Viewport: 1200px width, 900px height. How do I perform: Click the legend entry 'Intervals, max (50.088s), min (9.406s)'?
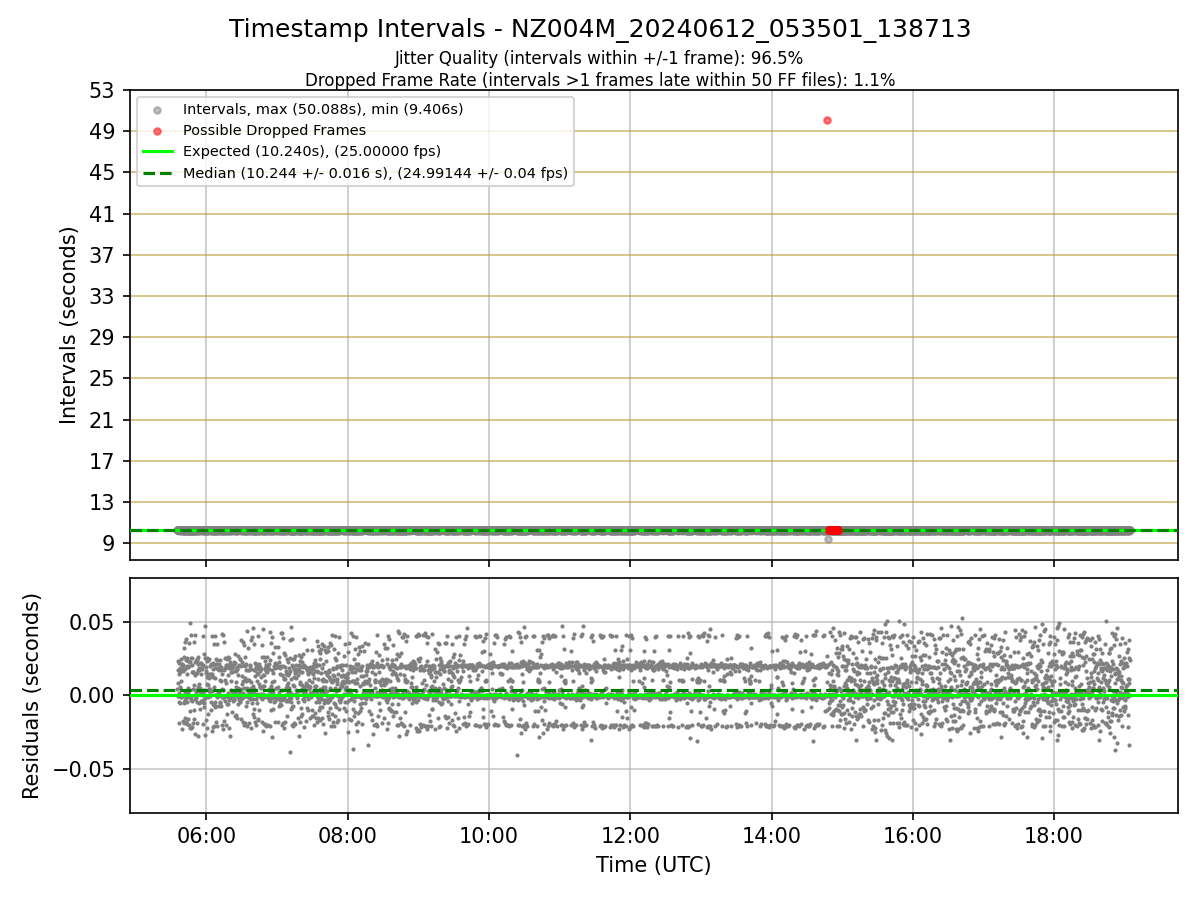pos(323,109)
